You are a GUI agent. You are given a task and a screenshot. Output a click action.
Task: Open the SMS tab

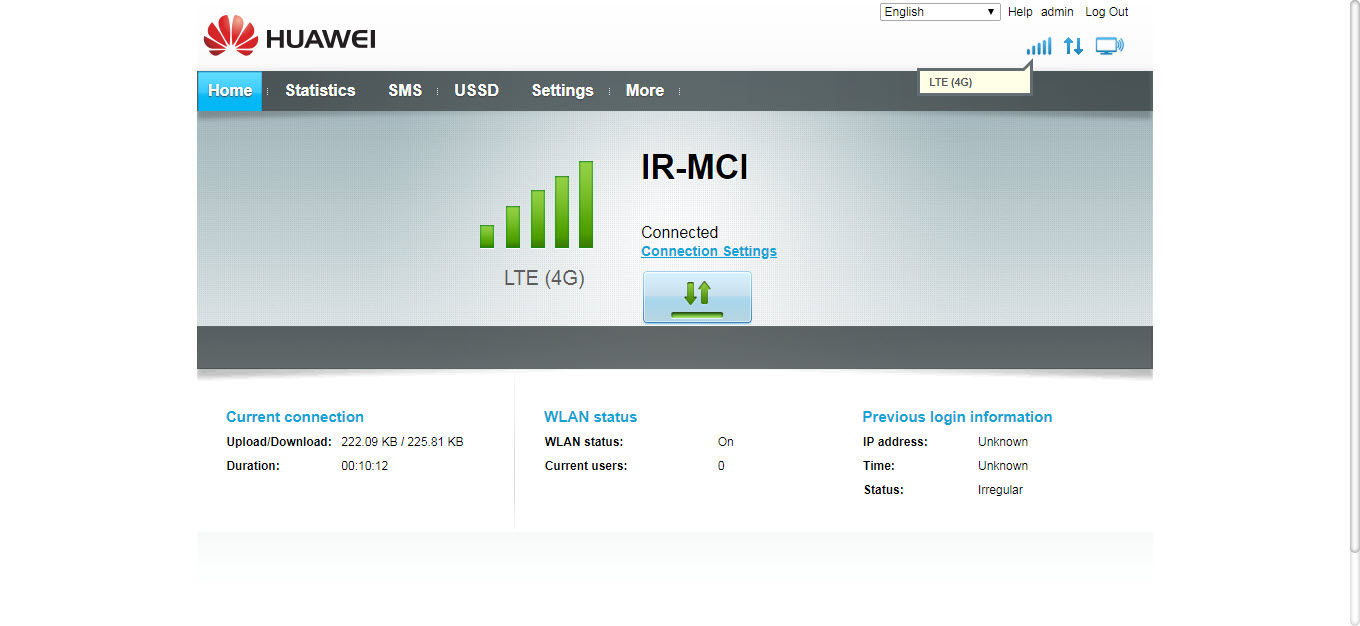point(405,90)
